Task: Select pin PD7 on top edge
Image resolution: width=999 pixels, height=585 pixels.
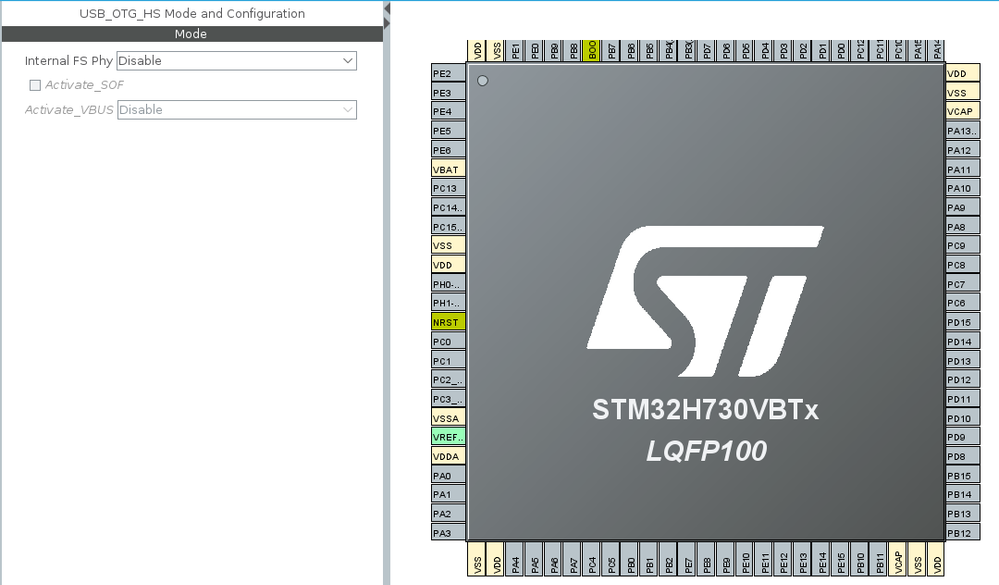Action: [707, 50]
